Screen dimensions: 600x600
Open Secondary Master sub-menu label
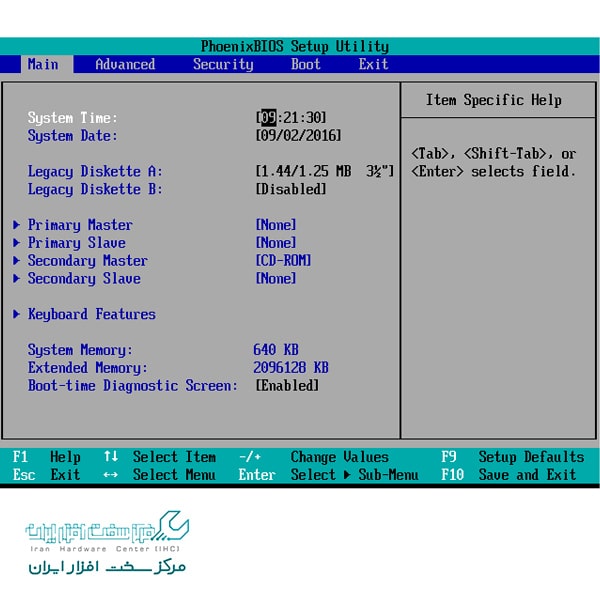click(x=88, y=261)
